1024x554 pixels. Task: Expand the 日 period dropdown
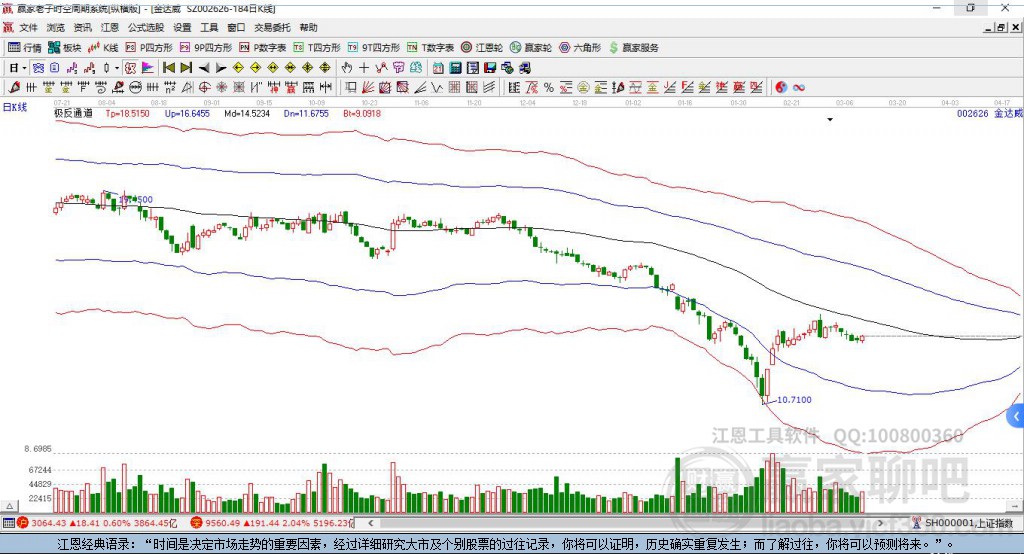(x=24, y=68)
